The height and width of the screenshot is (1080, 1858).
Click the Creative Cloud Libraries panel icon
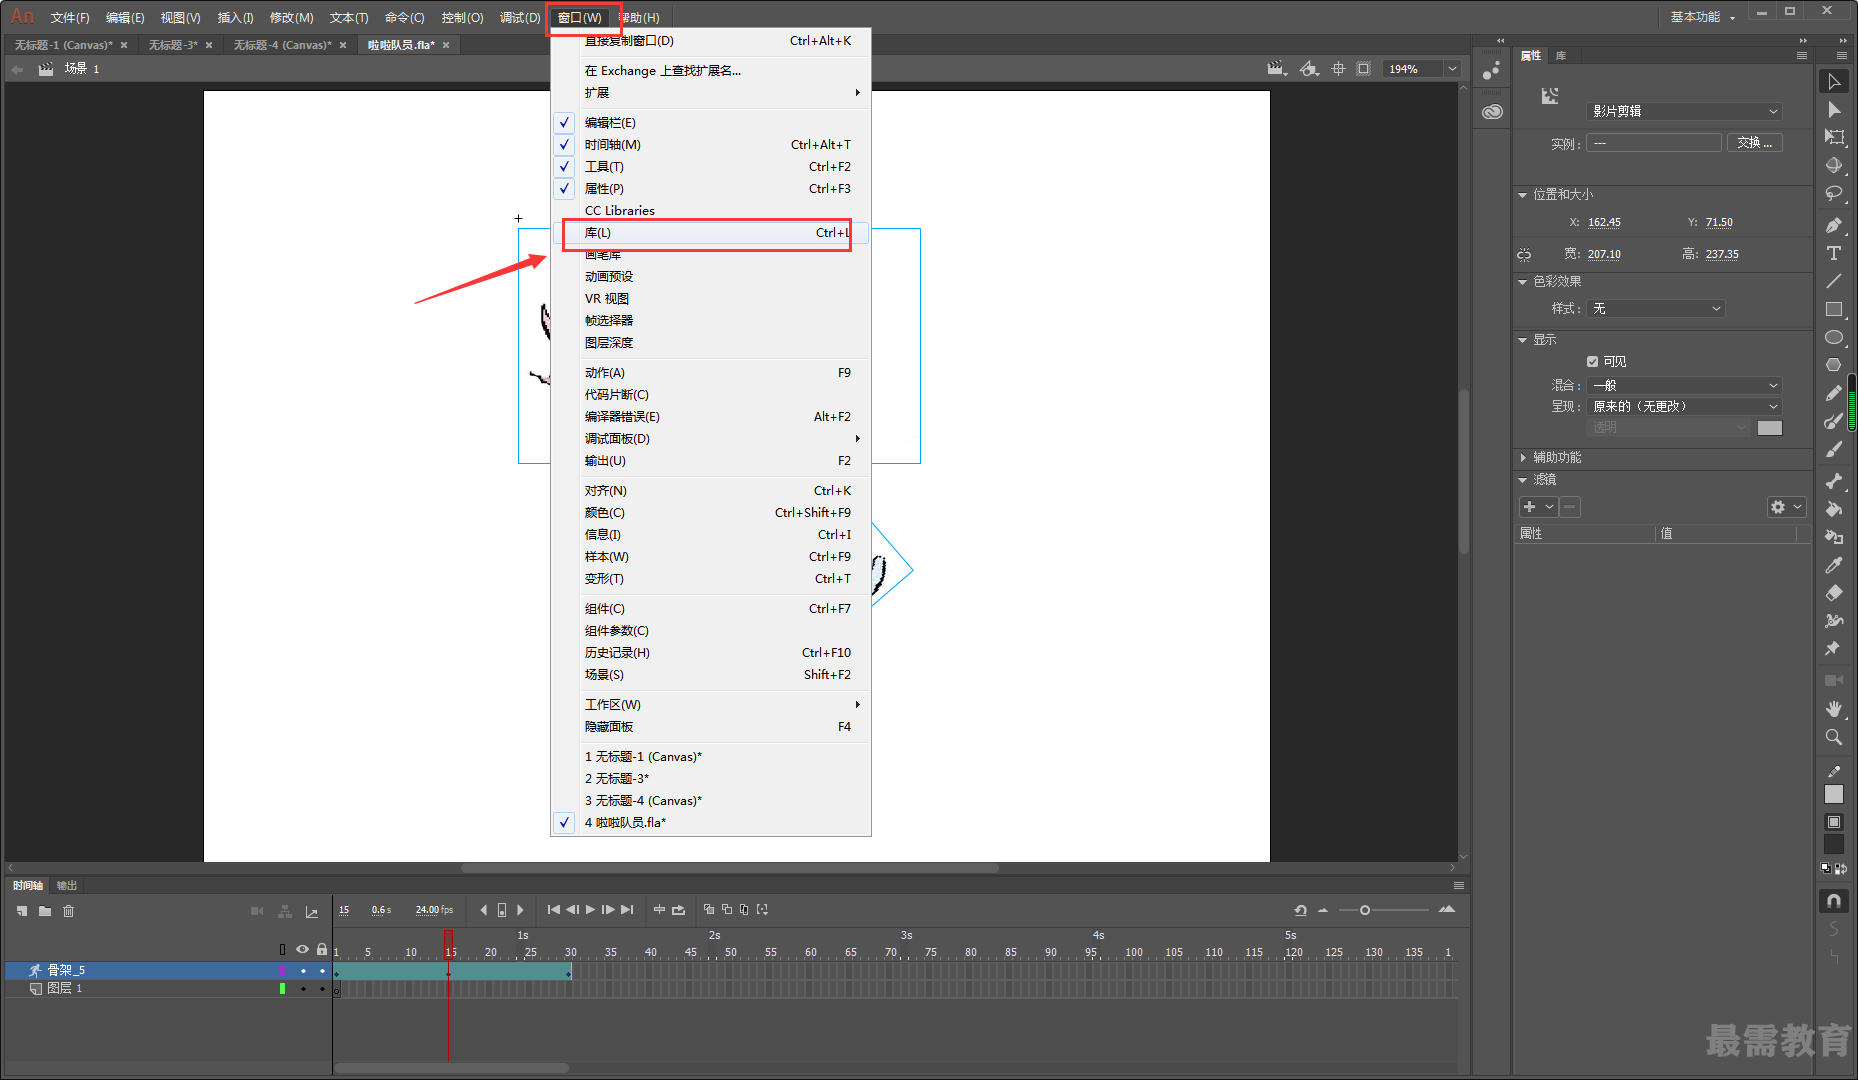pos(1492,112)
